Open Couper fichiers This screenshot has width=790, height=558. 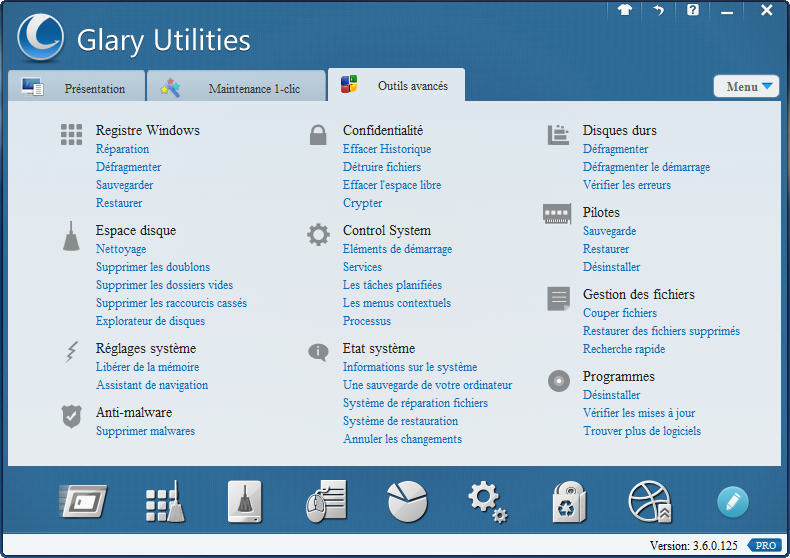point(620,313)
